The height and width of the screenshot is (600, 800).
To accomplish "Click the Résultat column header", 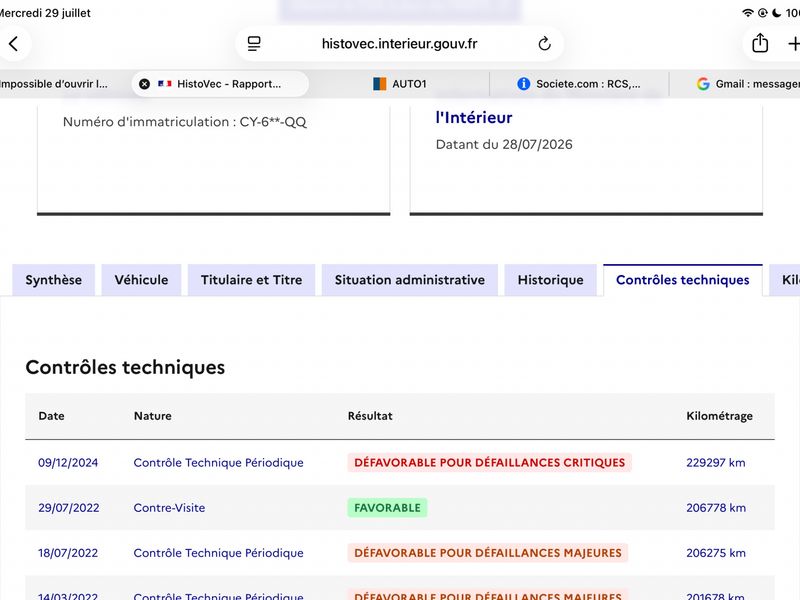I will [x=370, y=416].
